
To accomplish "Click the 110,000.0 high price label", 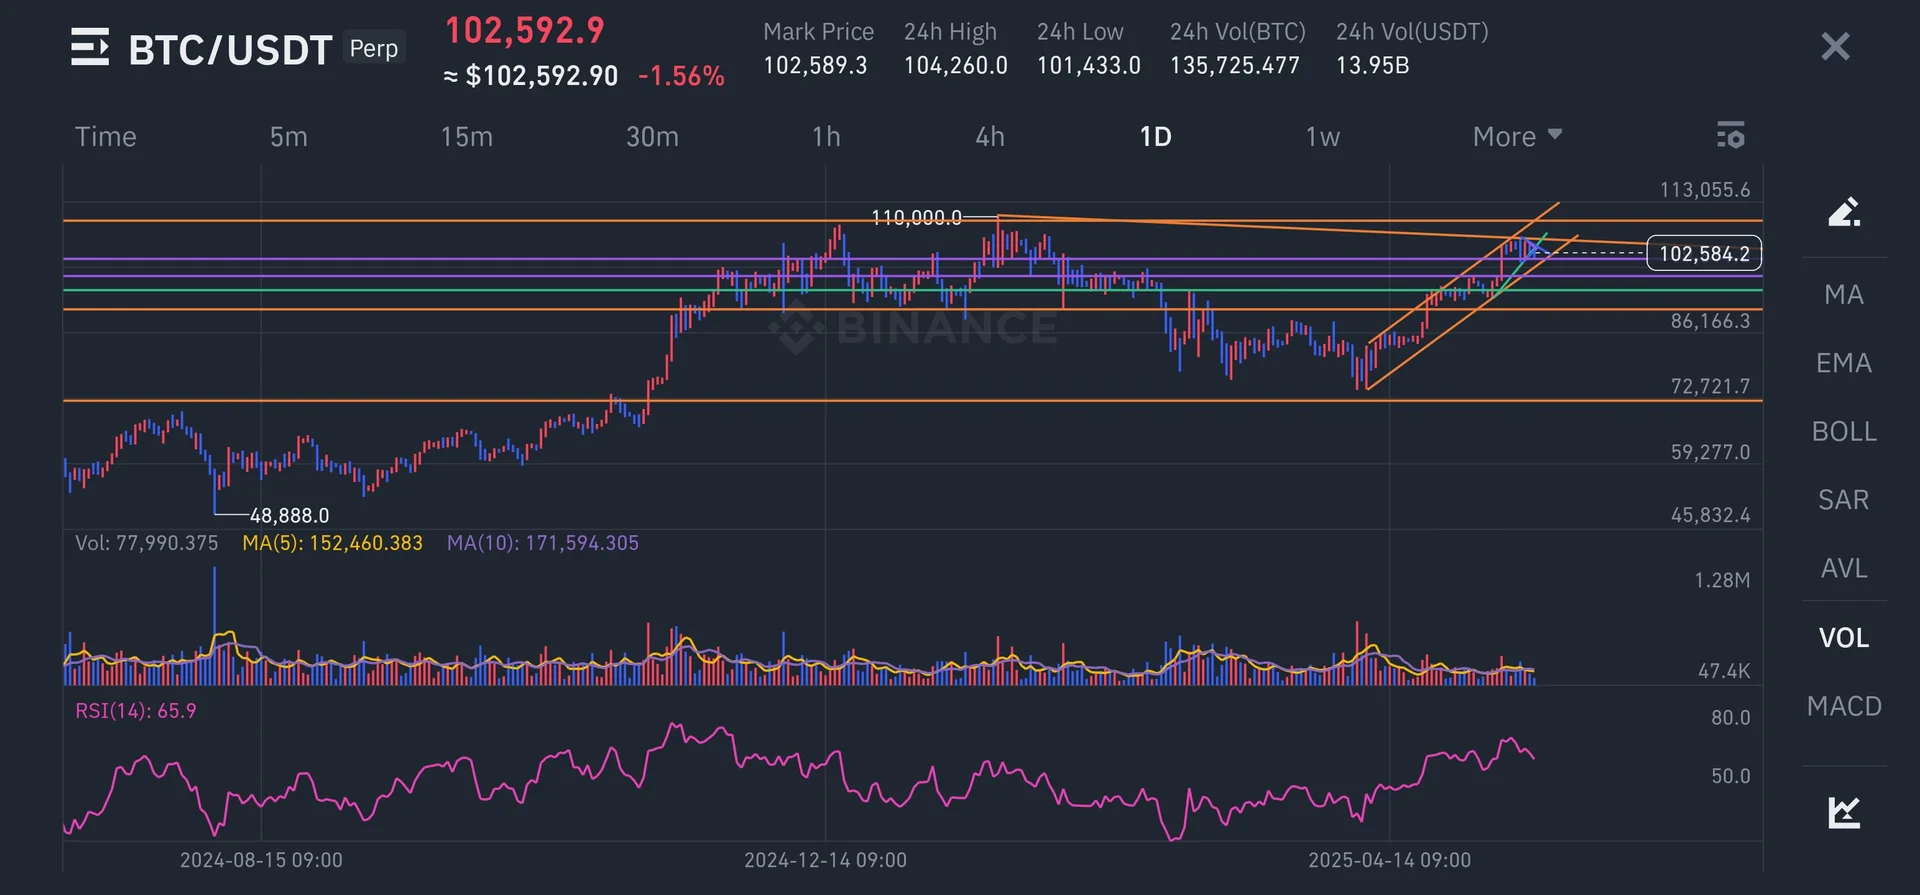I will [x=916, y=217].
